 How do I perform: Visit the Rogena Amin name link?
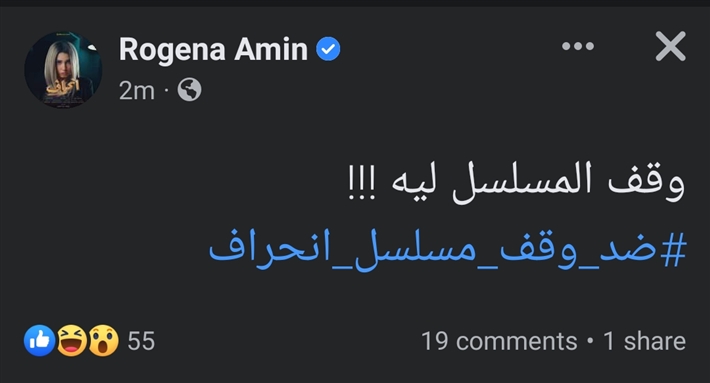point(213,49)
